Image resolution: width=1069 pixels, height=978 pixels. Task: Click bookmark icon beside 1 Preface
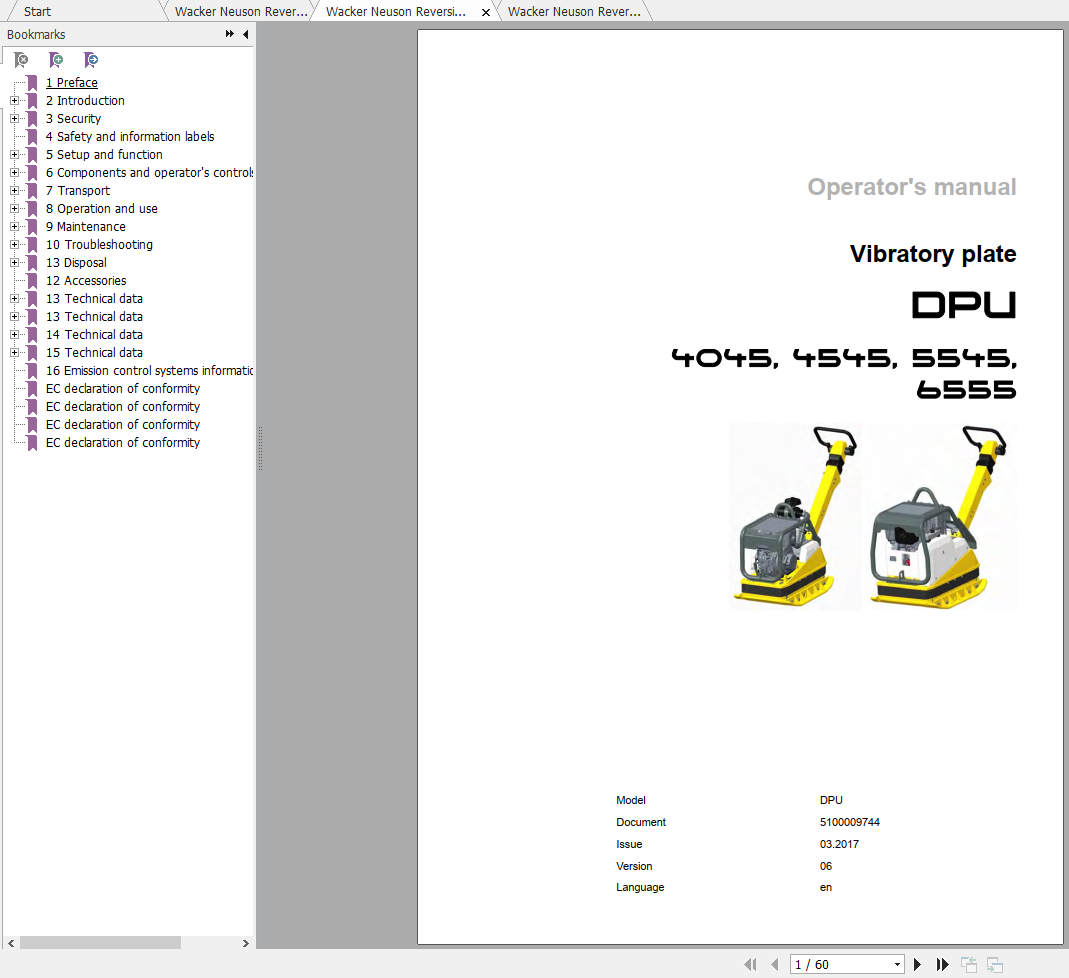pyautogui.click(x=32, y=83)
